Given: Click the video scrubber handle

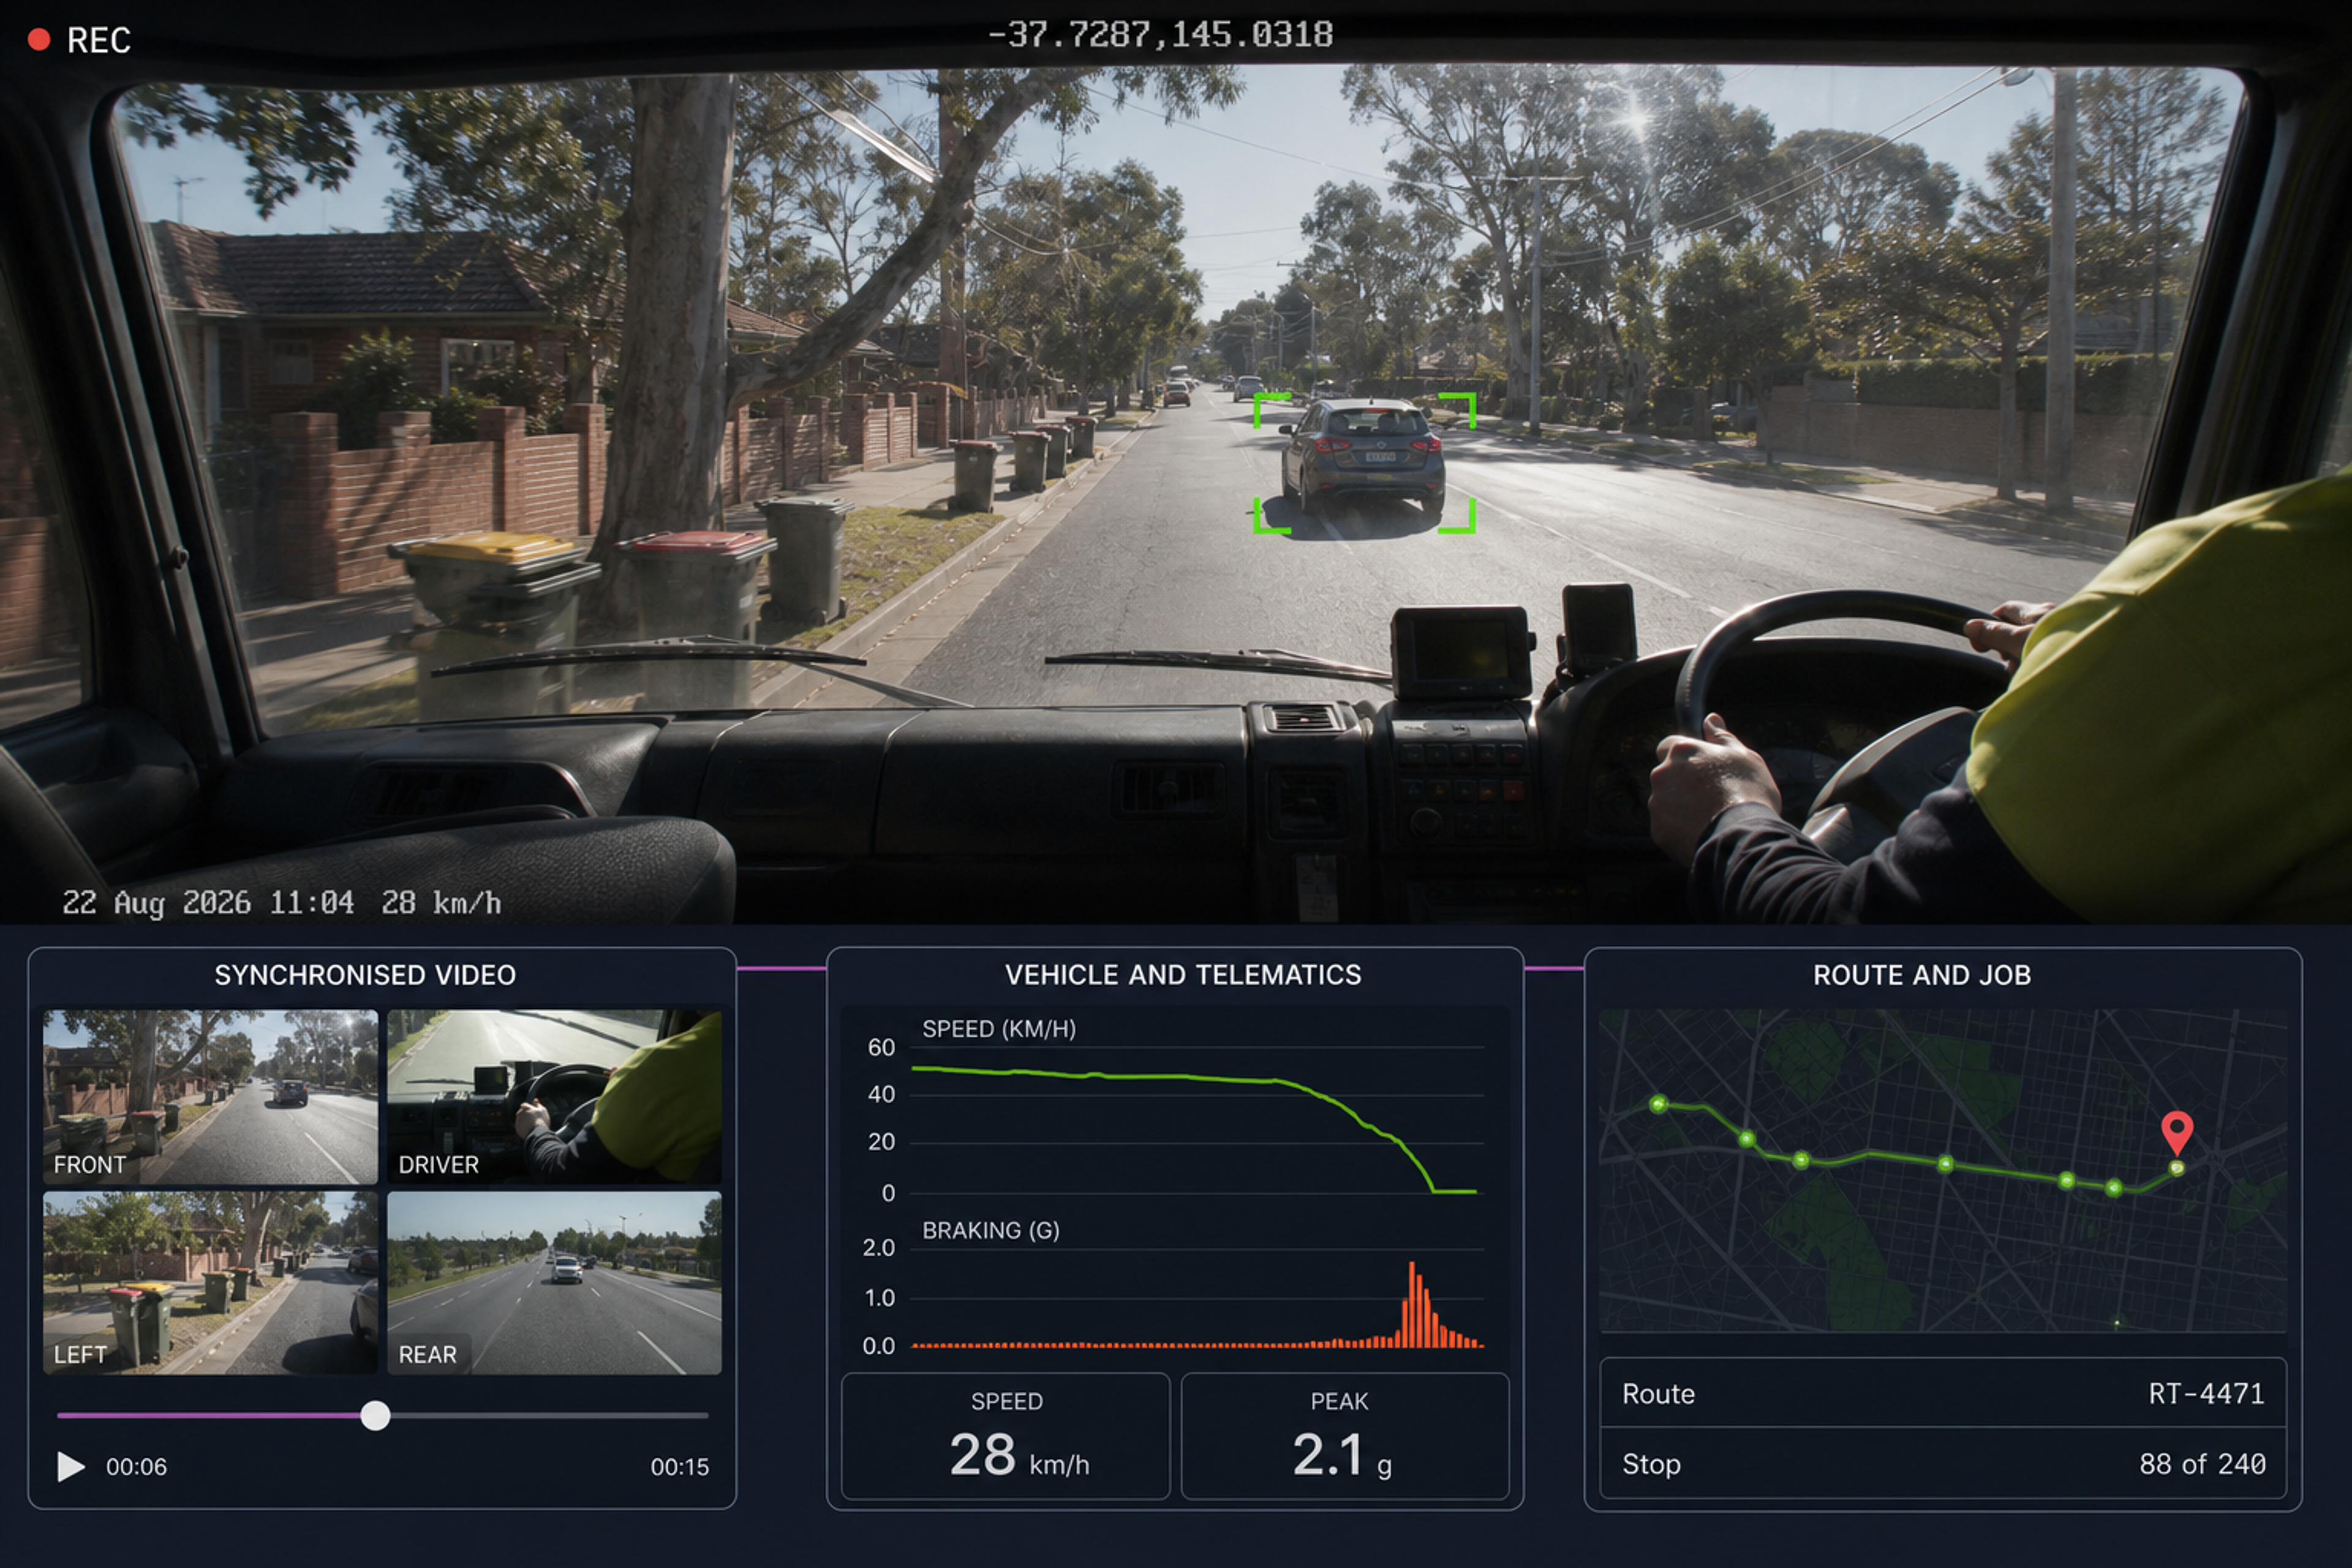Looking at the screenshot, I should point(375,1415).
